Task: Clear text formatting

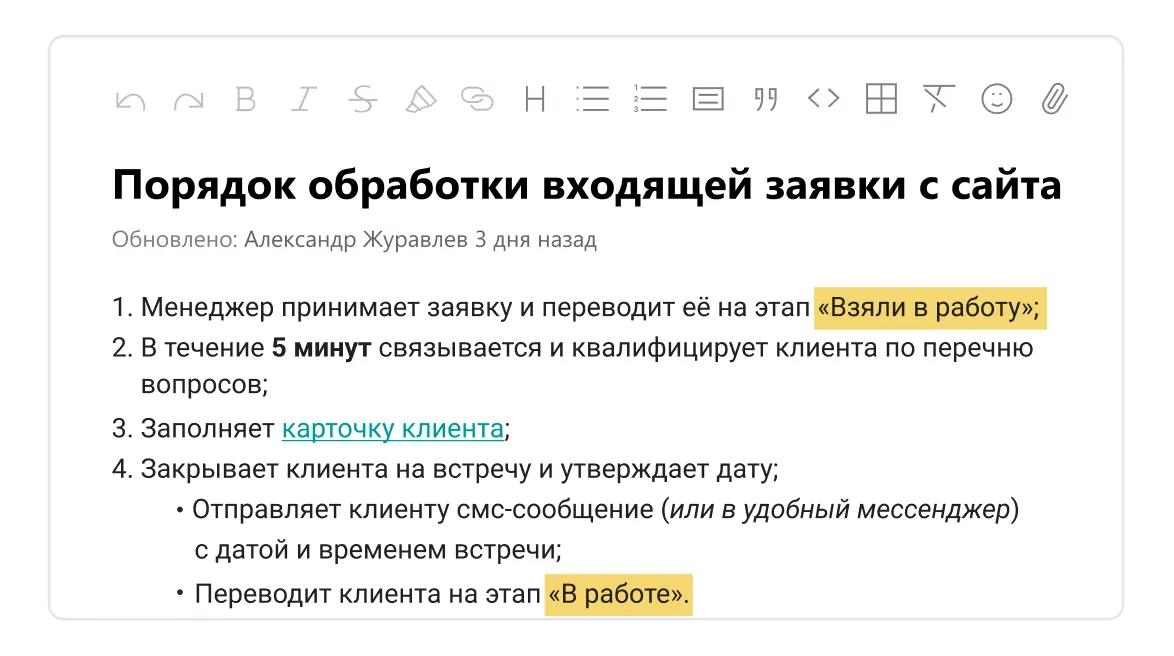Action: [937, 100]
